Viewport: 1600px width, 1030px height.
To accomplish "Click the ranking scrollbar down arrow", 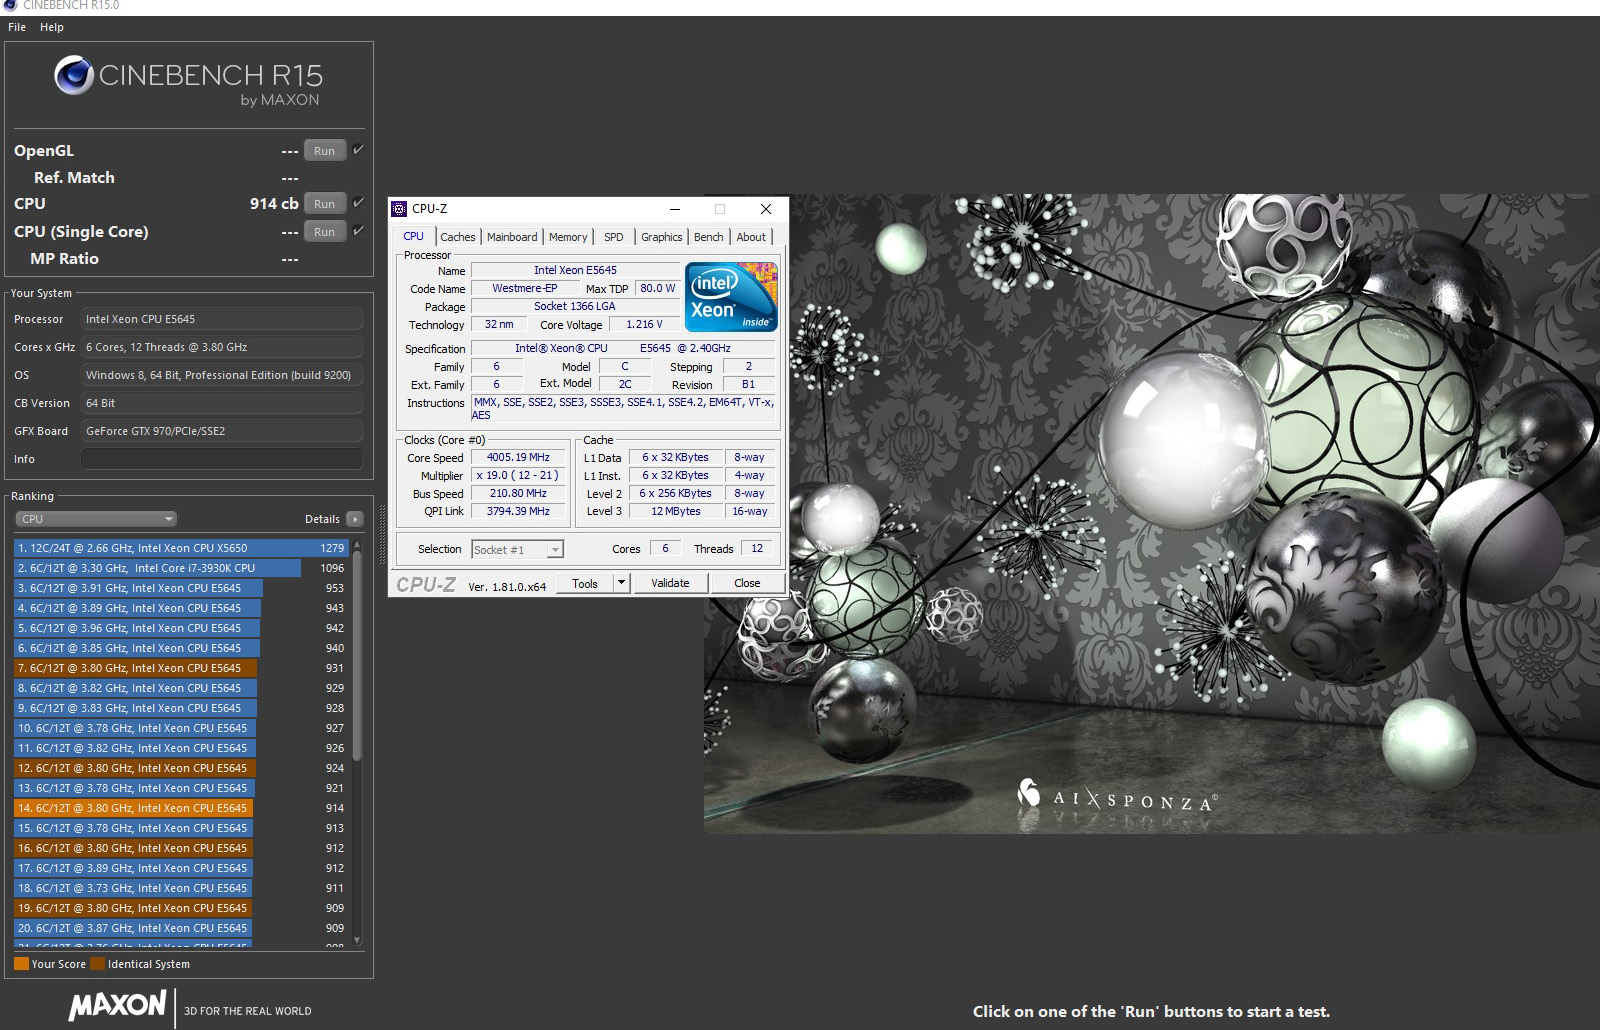I will click(x=357, y=941).
